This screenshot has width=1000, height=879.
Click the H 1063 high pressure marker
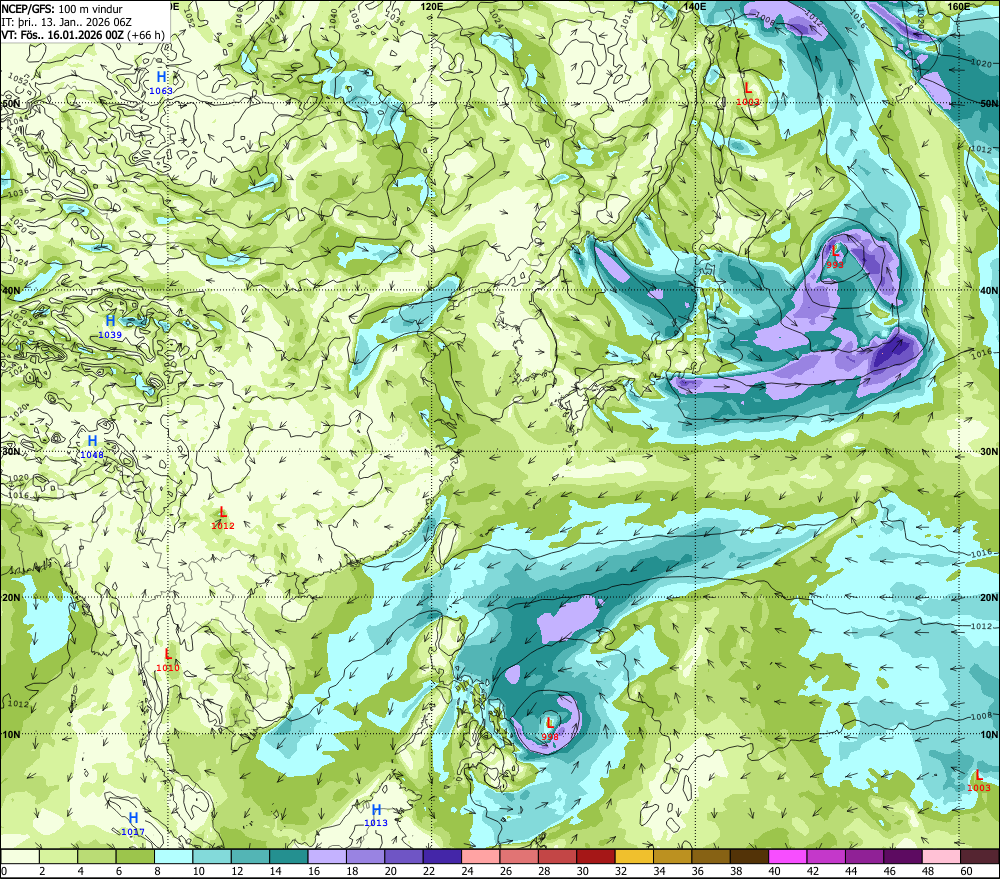161,84
